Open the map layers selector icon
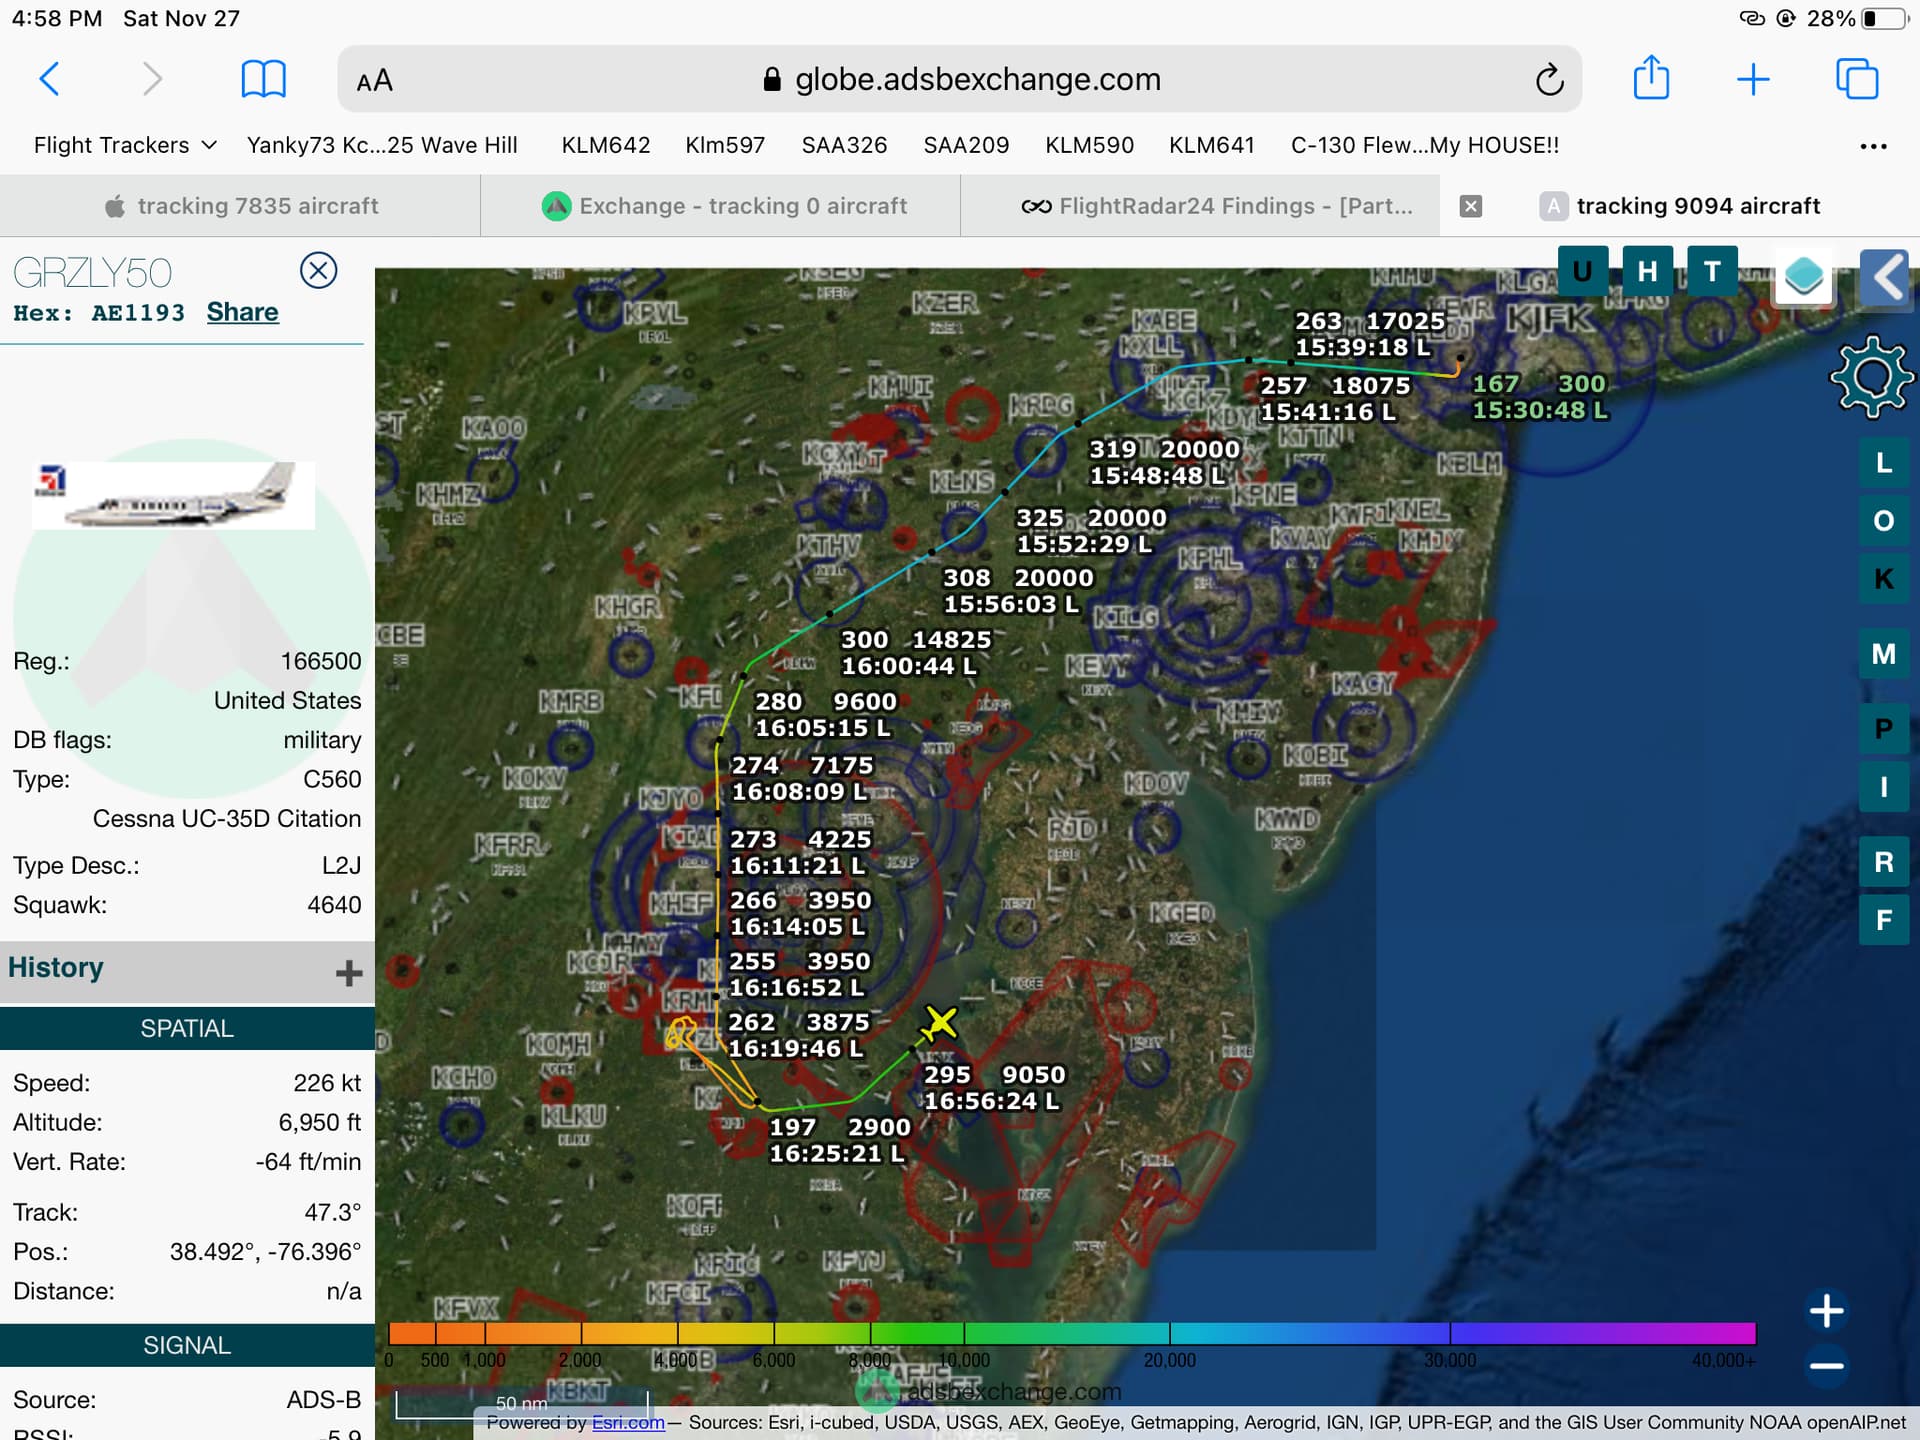The width and height of the screenshot is (1920, 1440). pos(1803,275)
